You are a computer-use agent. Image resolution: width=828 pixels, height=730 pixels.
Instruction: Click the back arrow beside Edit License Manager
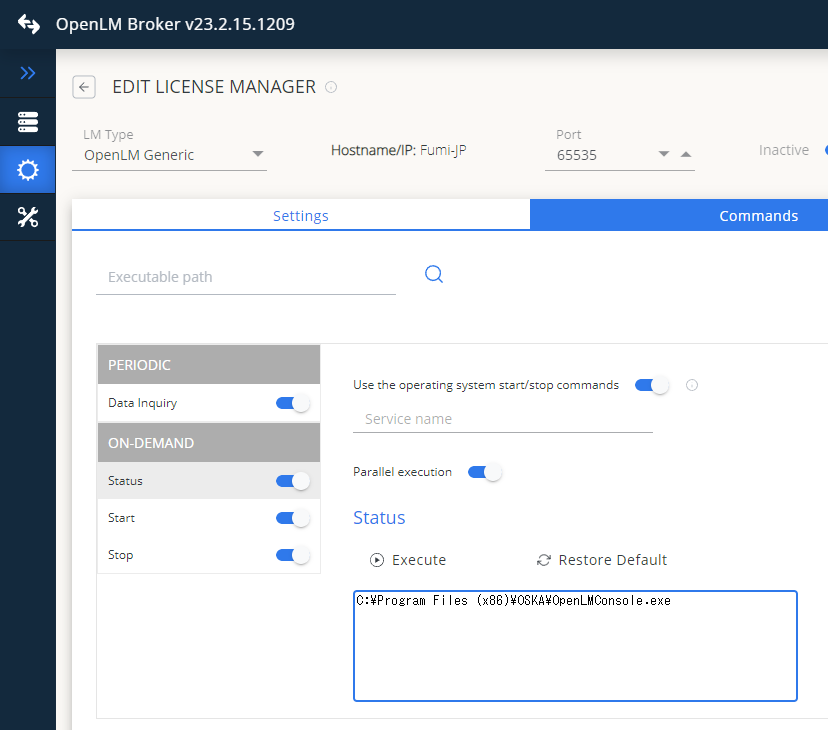pyautogui.click(x=84, y=87)
